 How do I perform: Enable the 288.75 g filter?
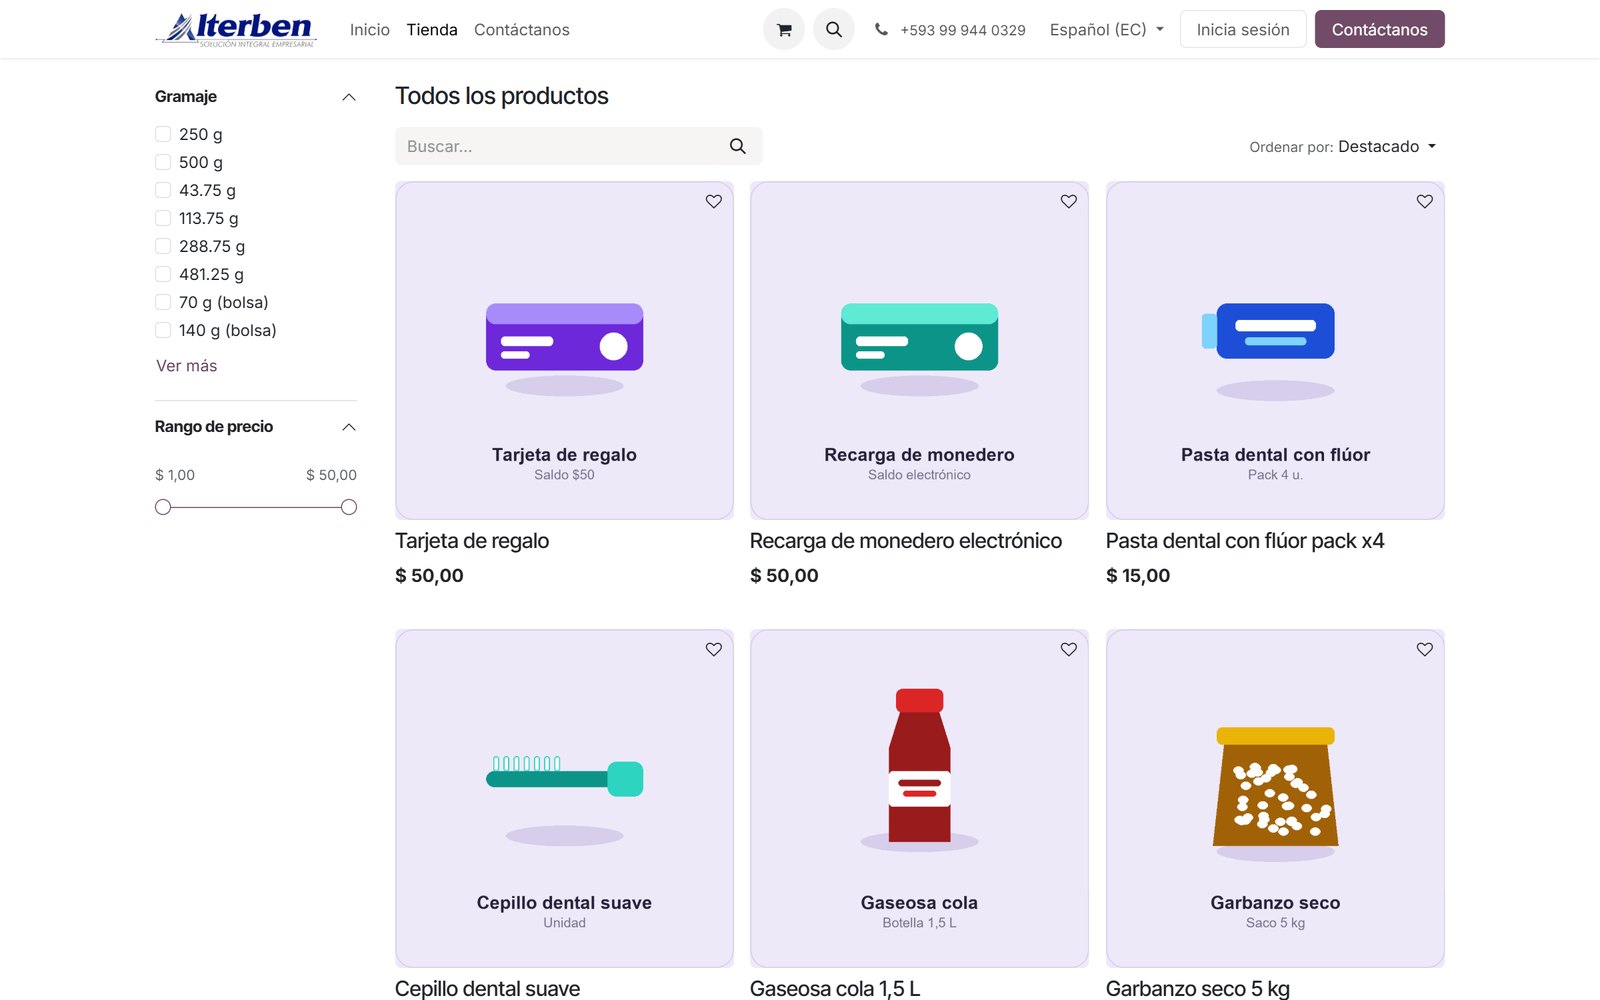point(163,246)
